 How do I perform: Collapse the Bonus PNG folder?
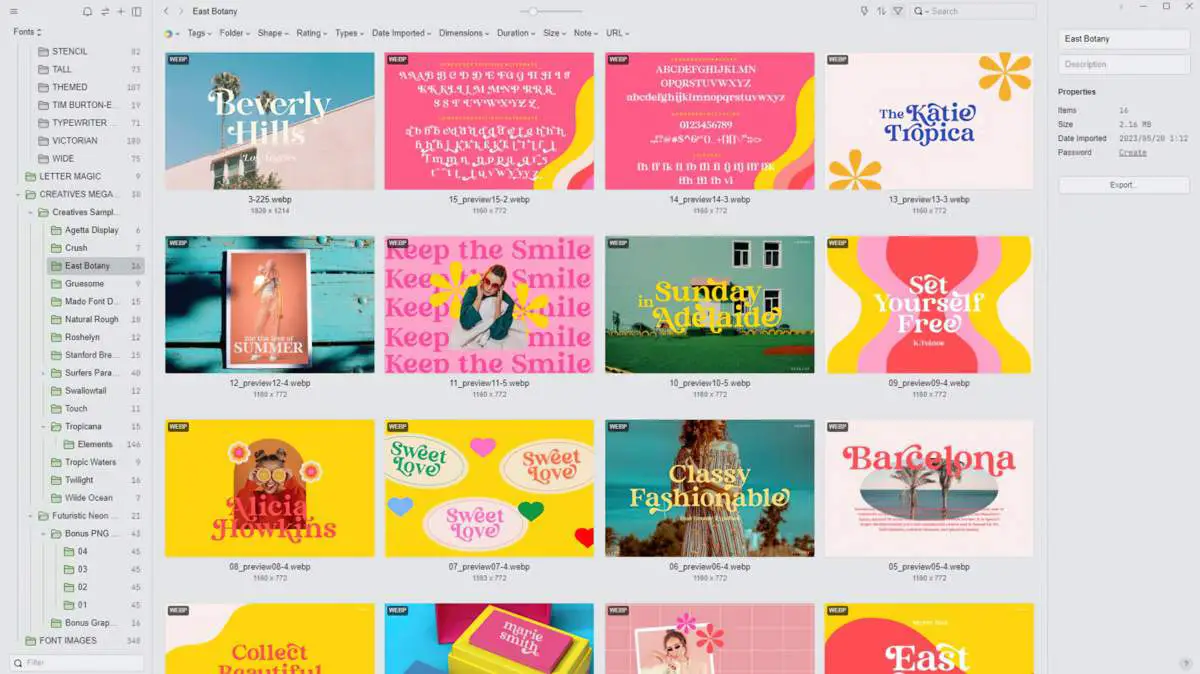(x=44, y=534)
